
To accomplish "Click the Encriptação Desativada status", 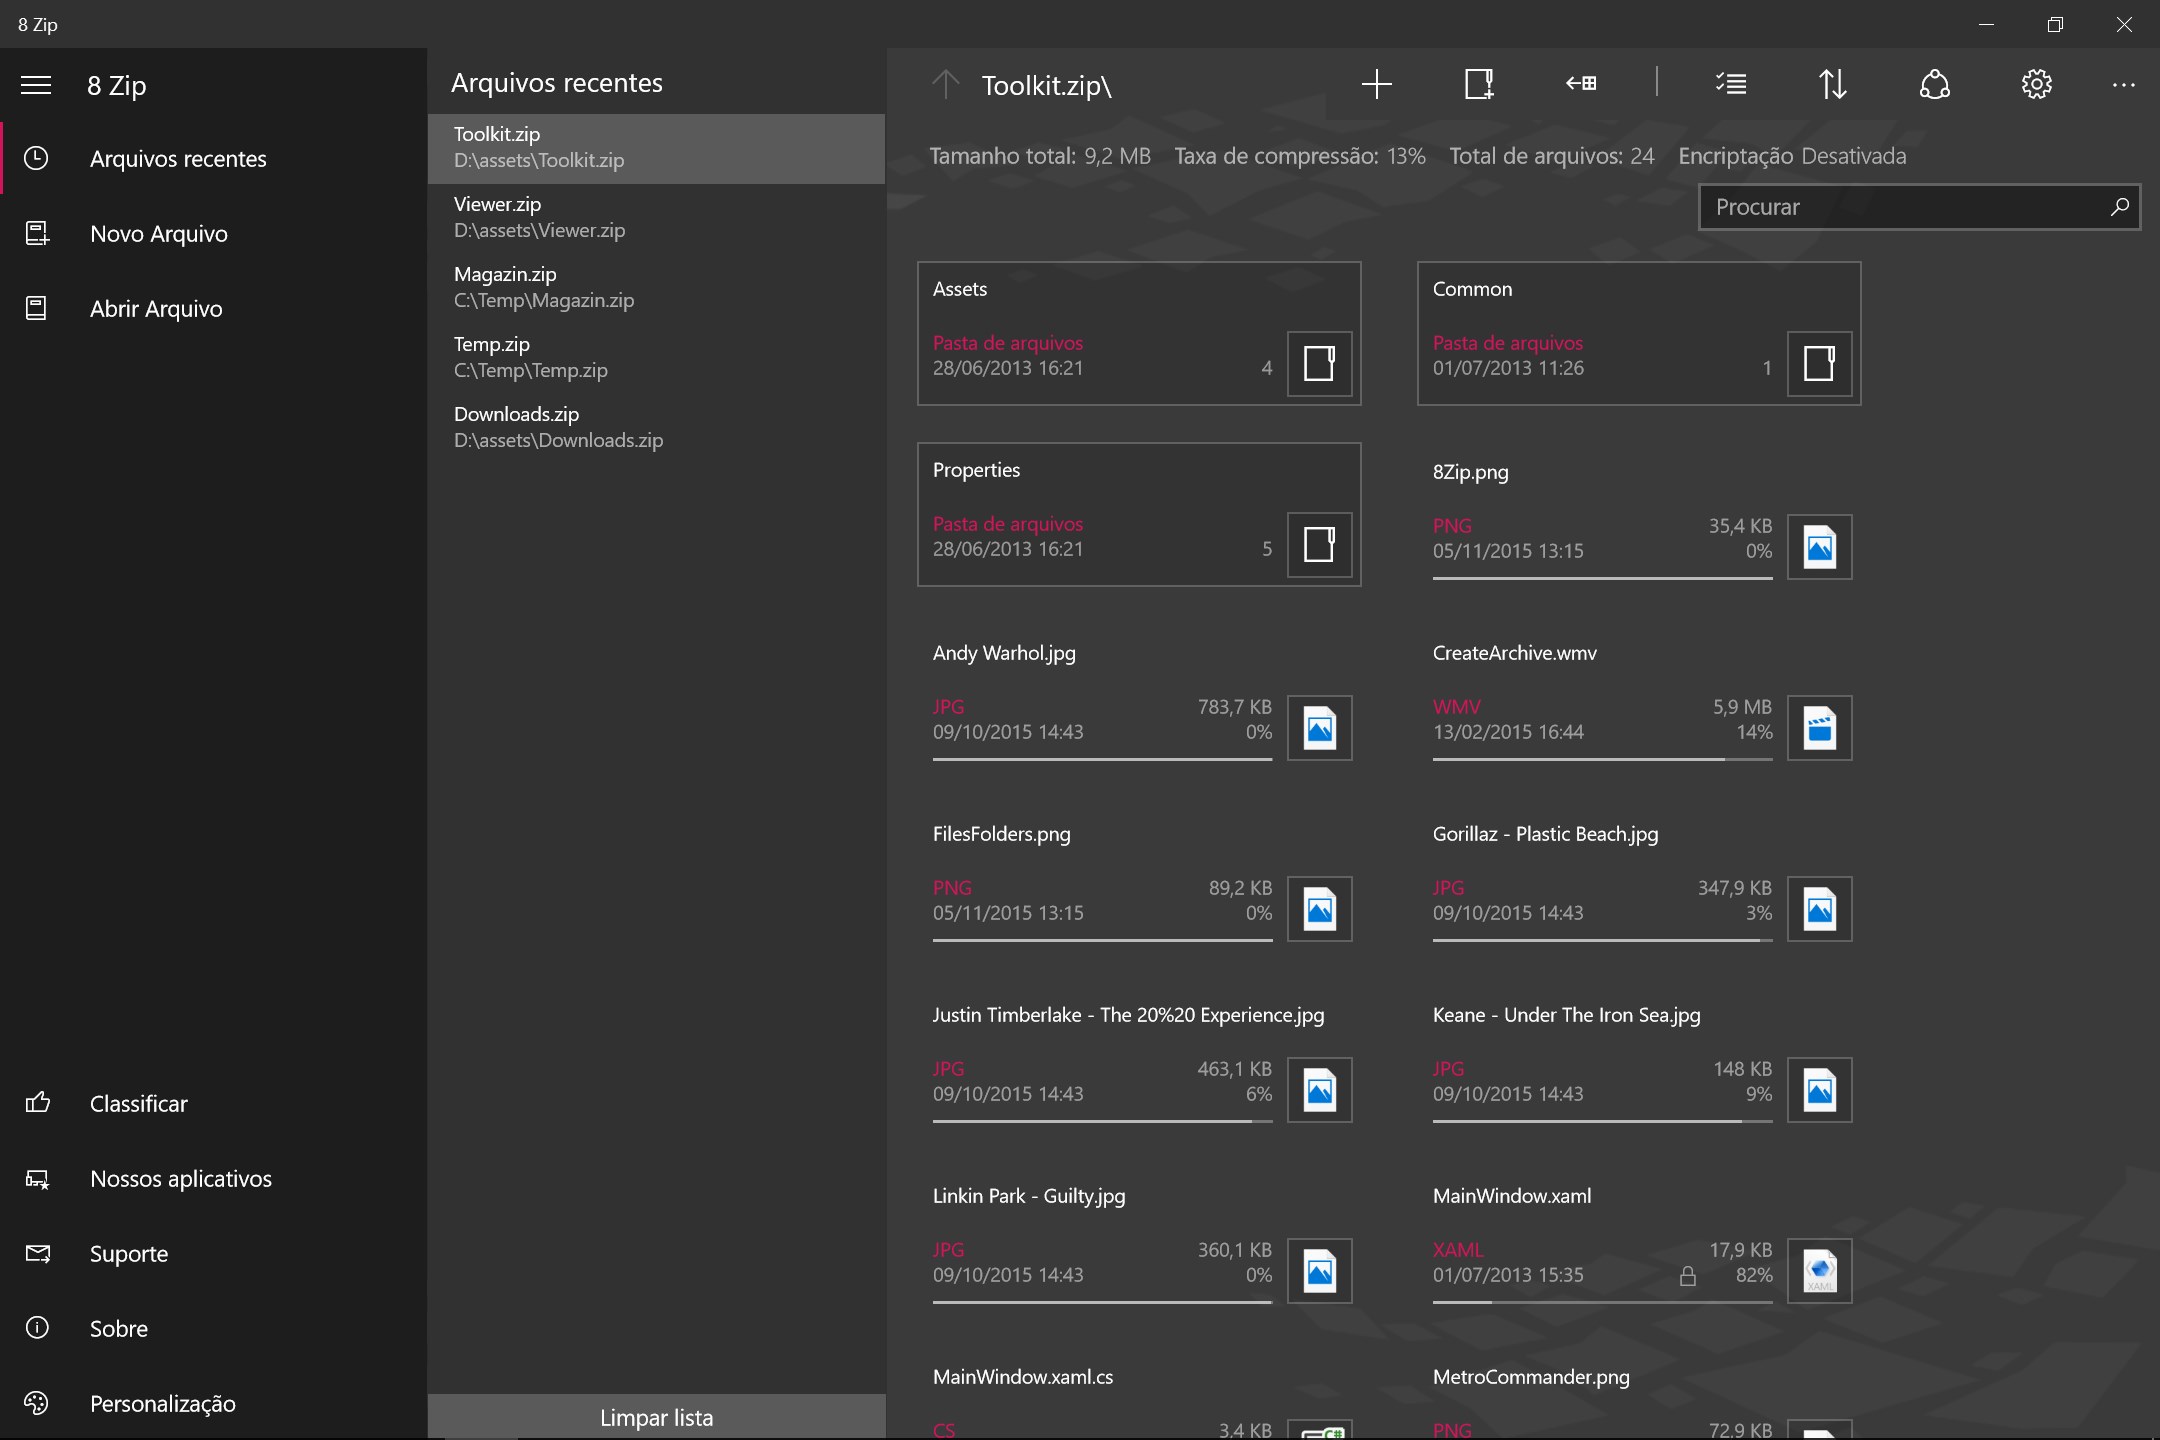I will (x=1792, y=156).
